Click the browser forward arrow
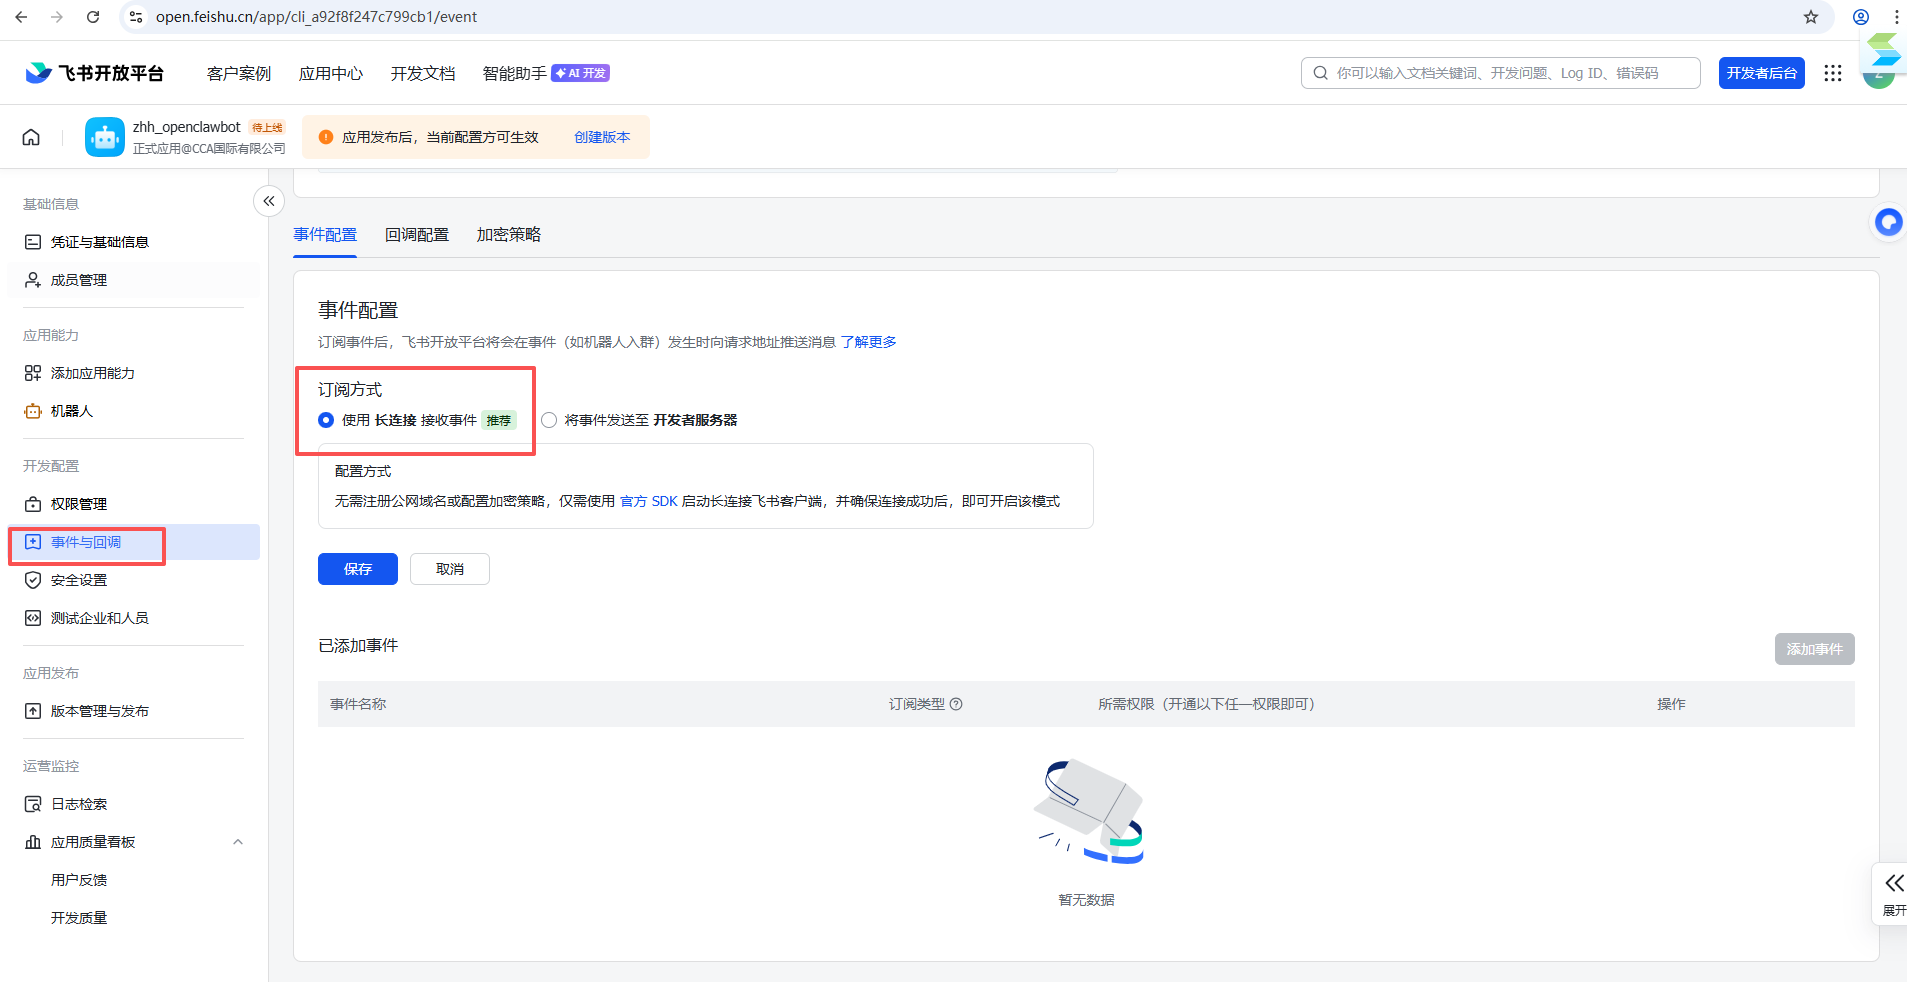The width and height of the screenshot is (1907, 982). click(x=57, y=17)
